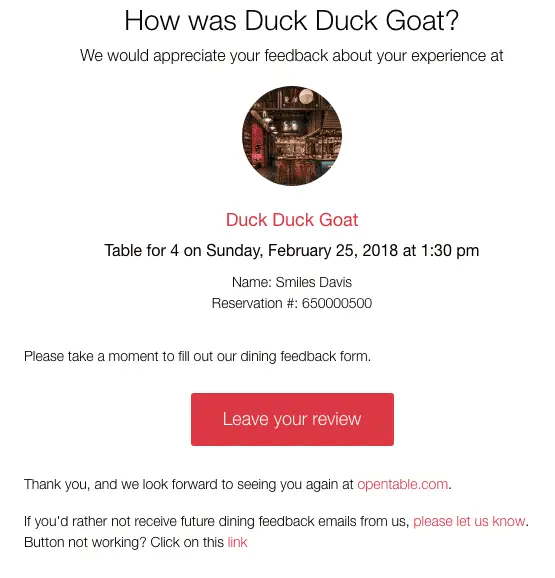Click the word Reservation #: label
This screenshot has height=578, width=555.
(x=255, y=303)
